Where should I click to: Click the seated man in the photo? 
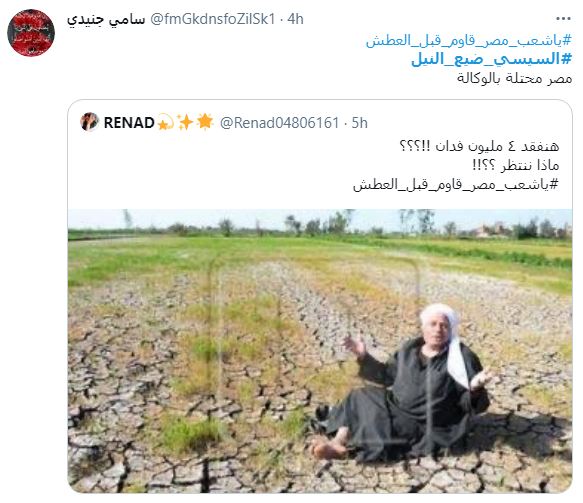pos(403,383)
